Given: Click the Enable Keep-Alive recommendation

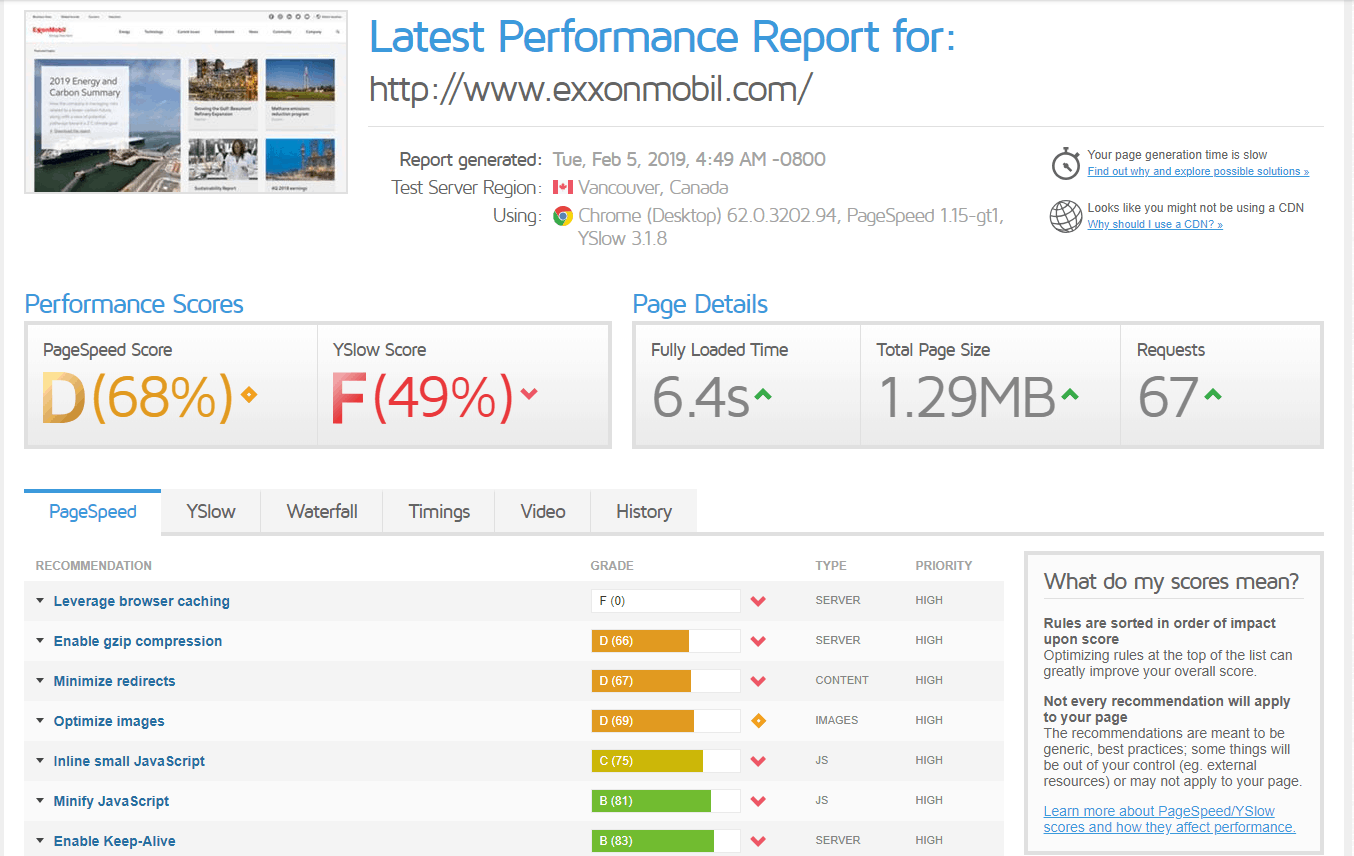Looking at the screenshot, I should (114, 841).
